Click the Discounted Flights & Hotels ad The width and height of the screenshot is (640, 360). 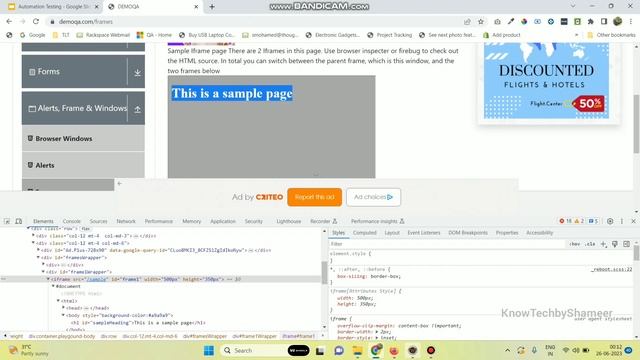click(546, 81)
